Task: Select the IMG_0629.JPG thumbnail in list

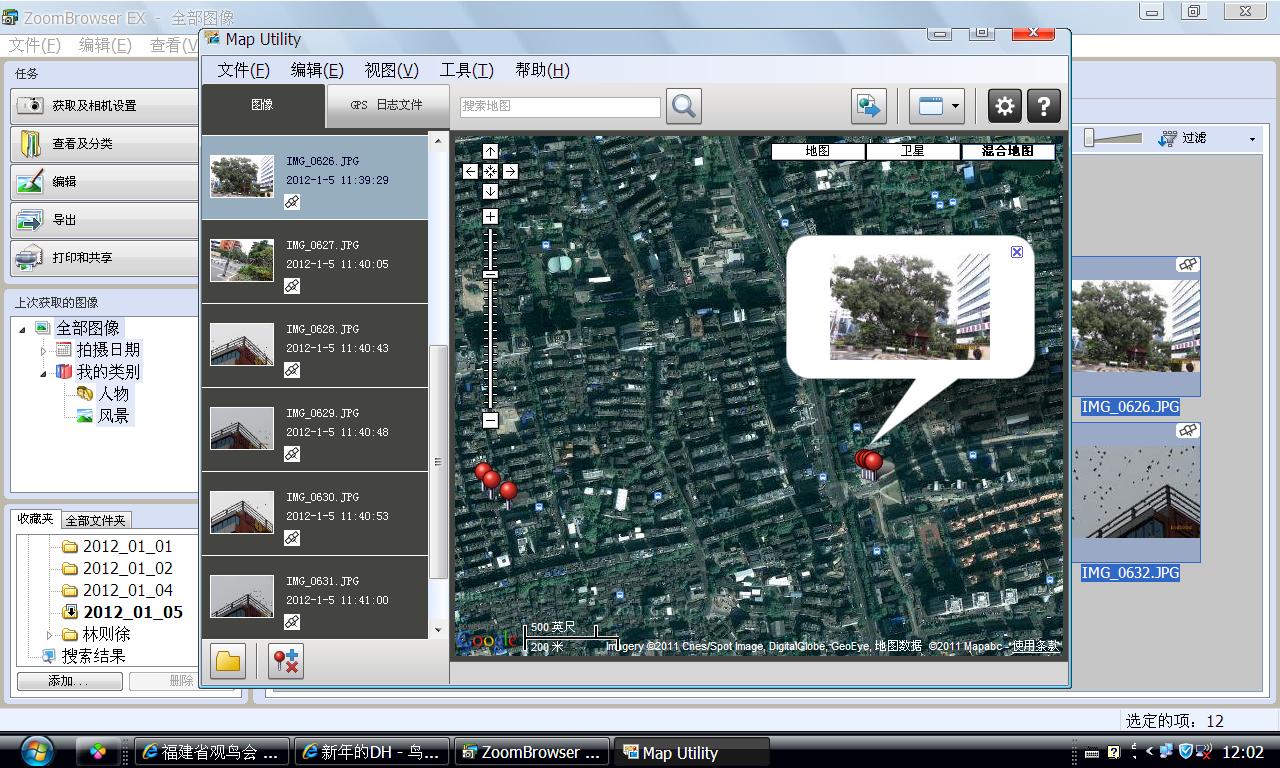Action: pyautogui.click(x=242, y=428)
